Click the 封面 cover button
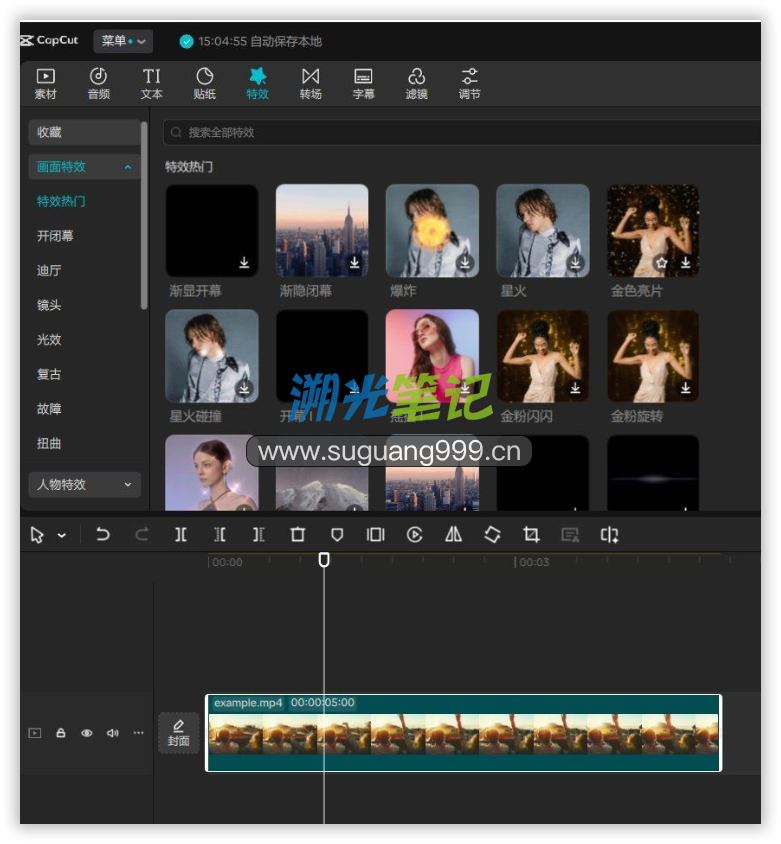This screenshot has width=781, height=844. tap(178, 733)
